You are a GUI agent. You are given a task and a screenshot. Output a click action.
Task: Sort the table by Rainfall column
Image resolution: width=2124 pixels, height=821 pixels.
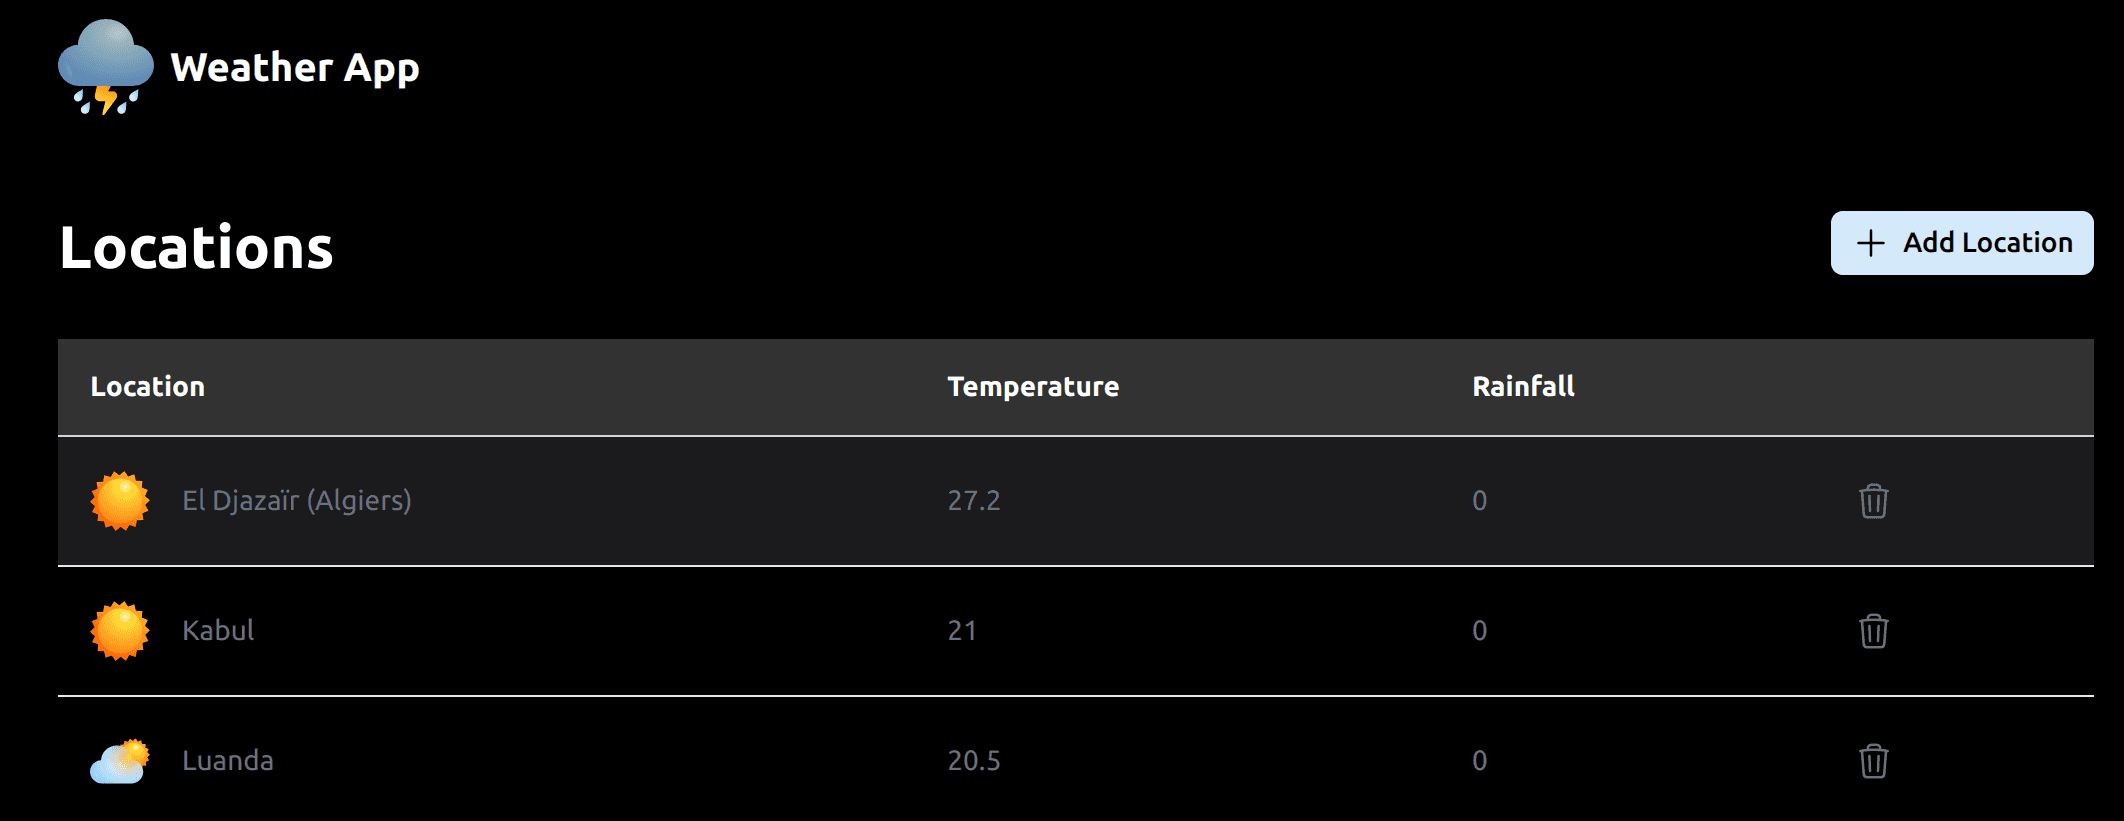click(1523, 387)
